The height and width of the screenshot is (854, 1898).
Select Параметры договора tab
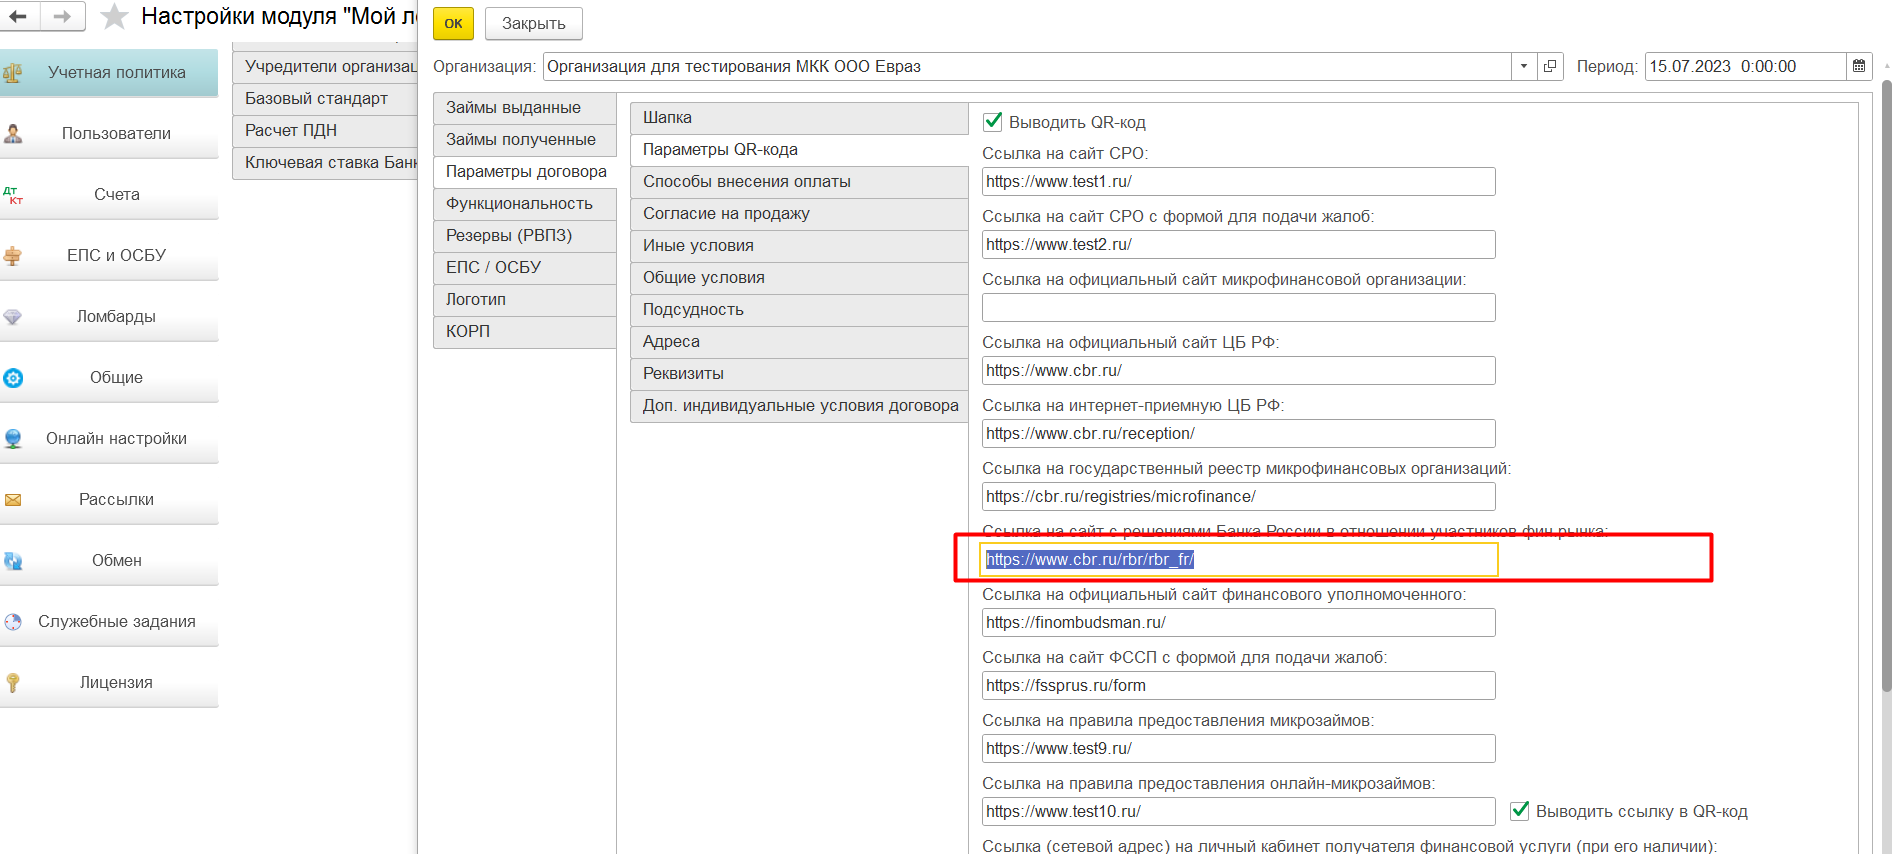524,172
